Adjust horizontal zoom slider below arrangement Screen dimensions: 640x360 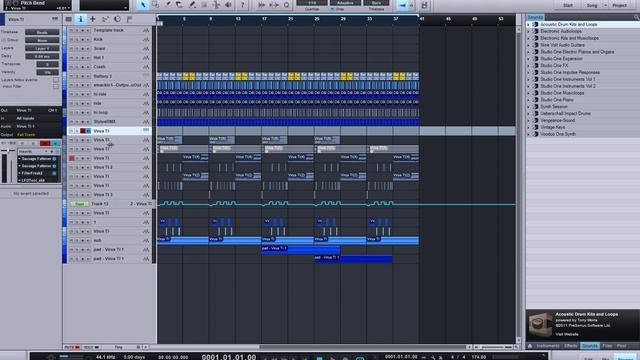[493, 347]
